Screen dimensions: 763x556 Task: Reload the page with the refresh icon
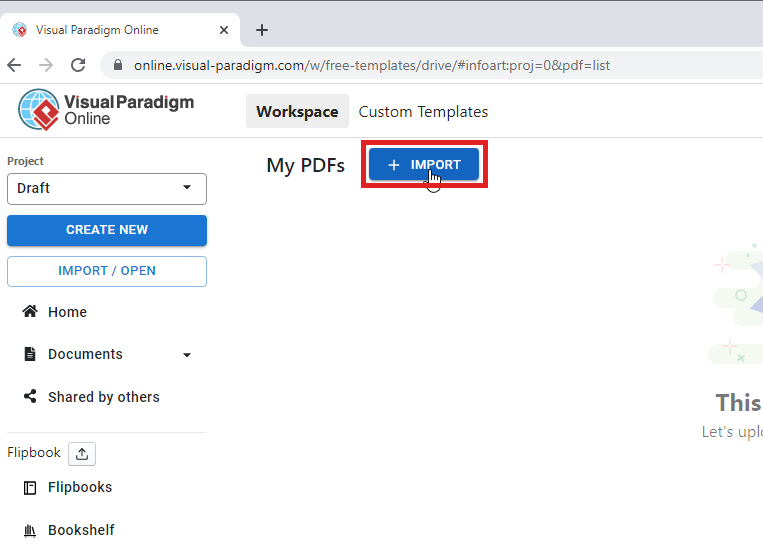(x=78, y=65)
